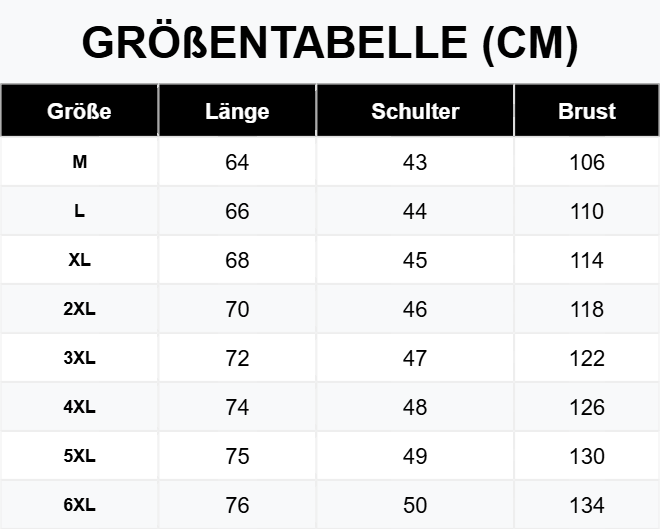Select the 4XL size label

79,407
